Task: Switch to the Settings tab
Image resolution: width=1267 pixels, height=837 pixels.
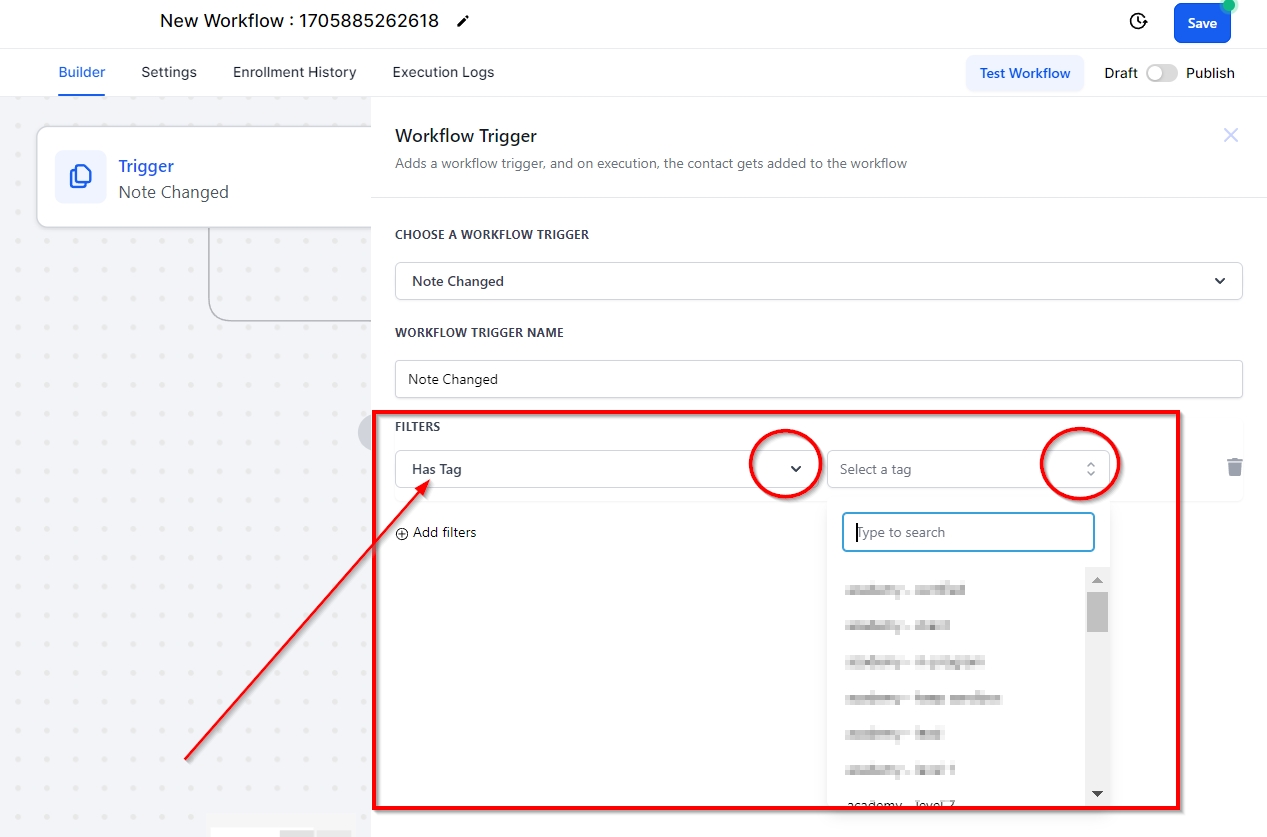Action: tap(169, 72)
